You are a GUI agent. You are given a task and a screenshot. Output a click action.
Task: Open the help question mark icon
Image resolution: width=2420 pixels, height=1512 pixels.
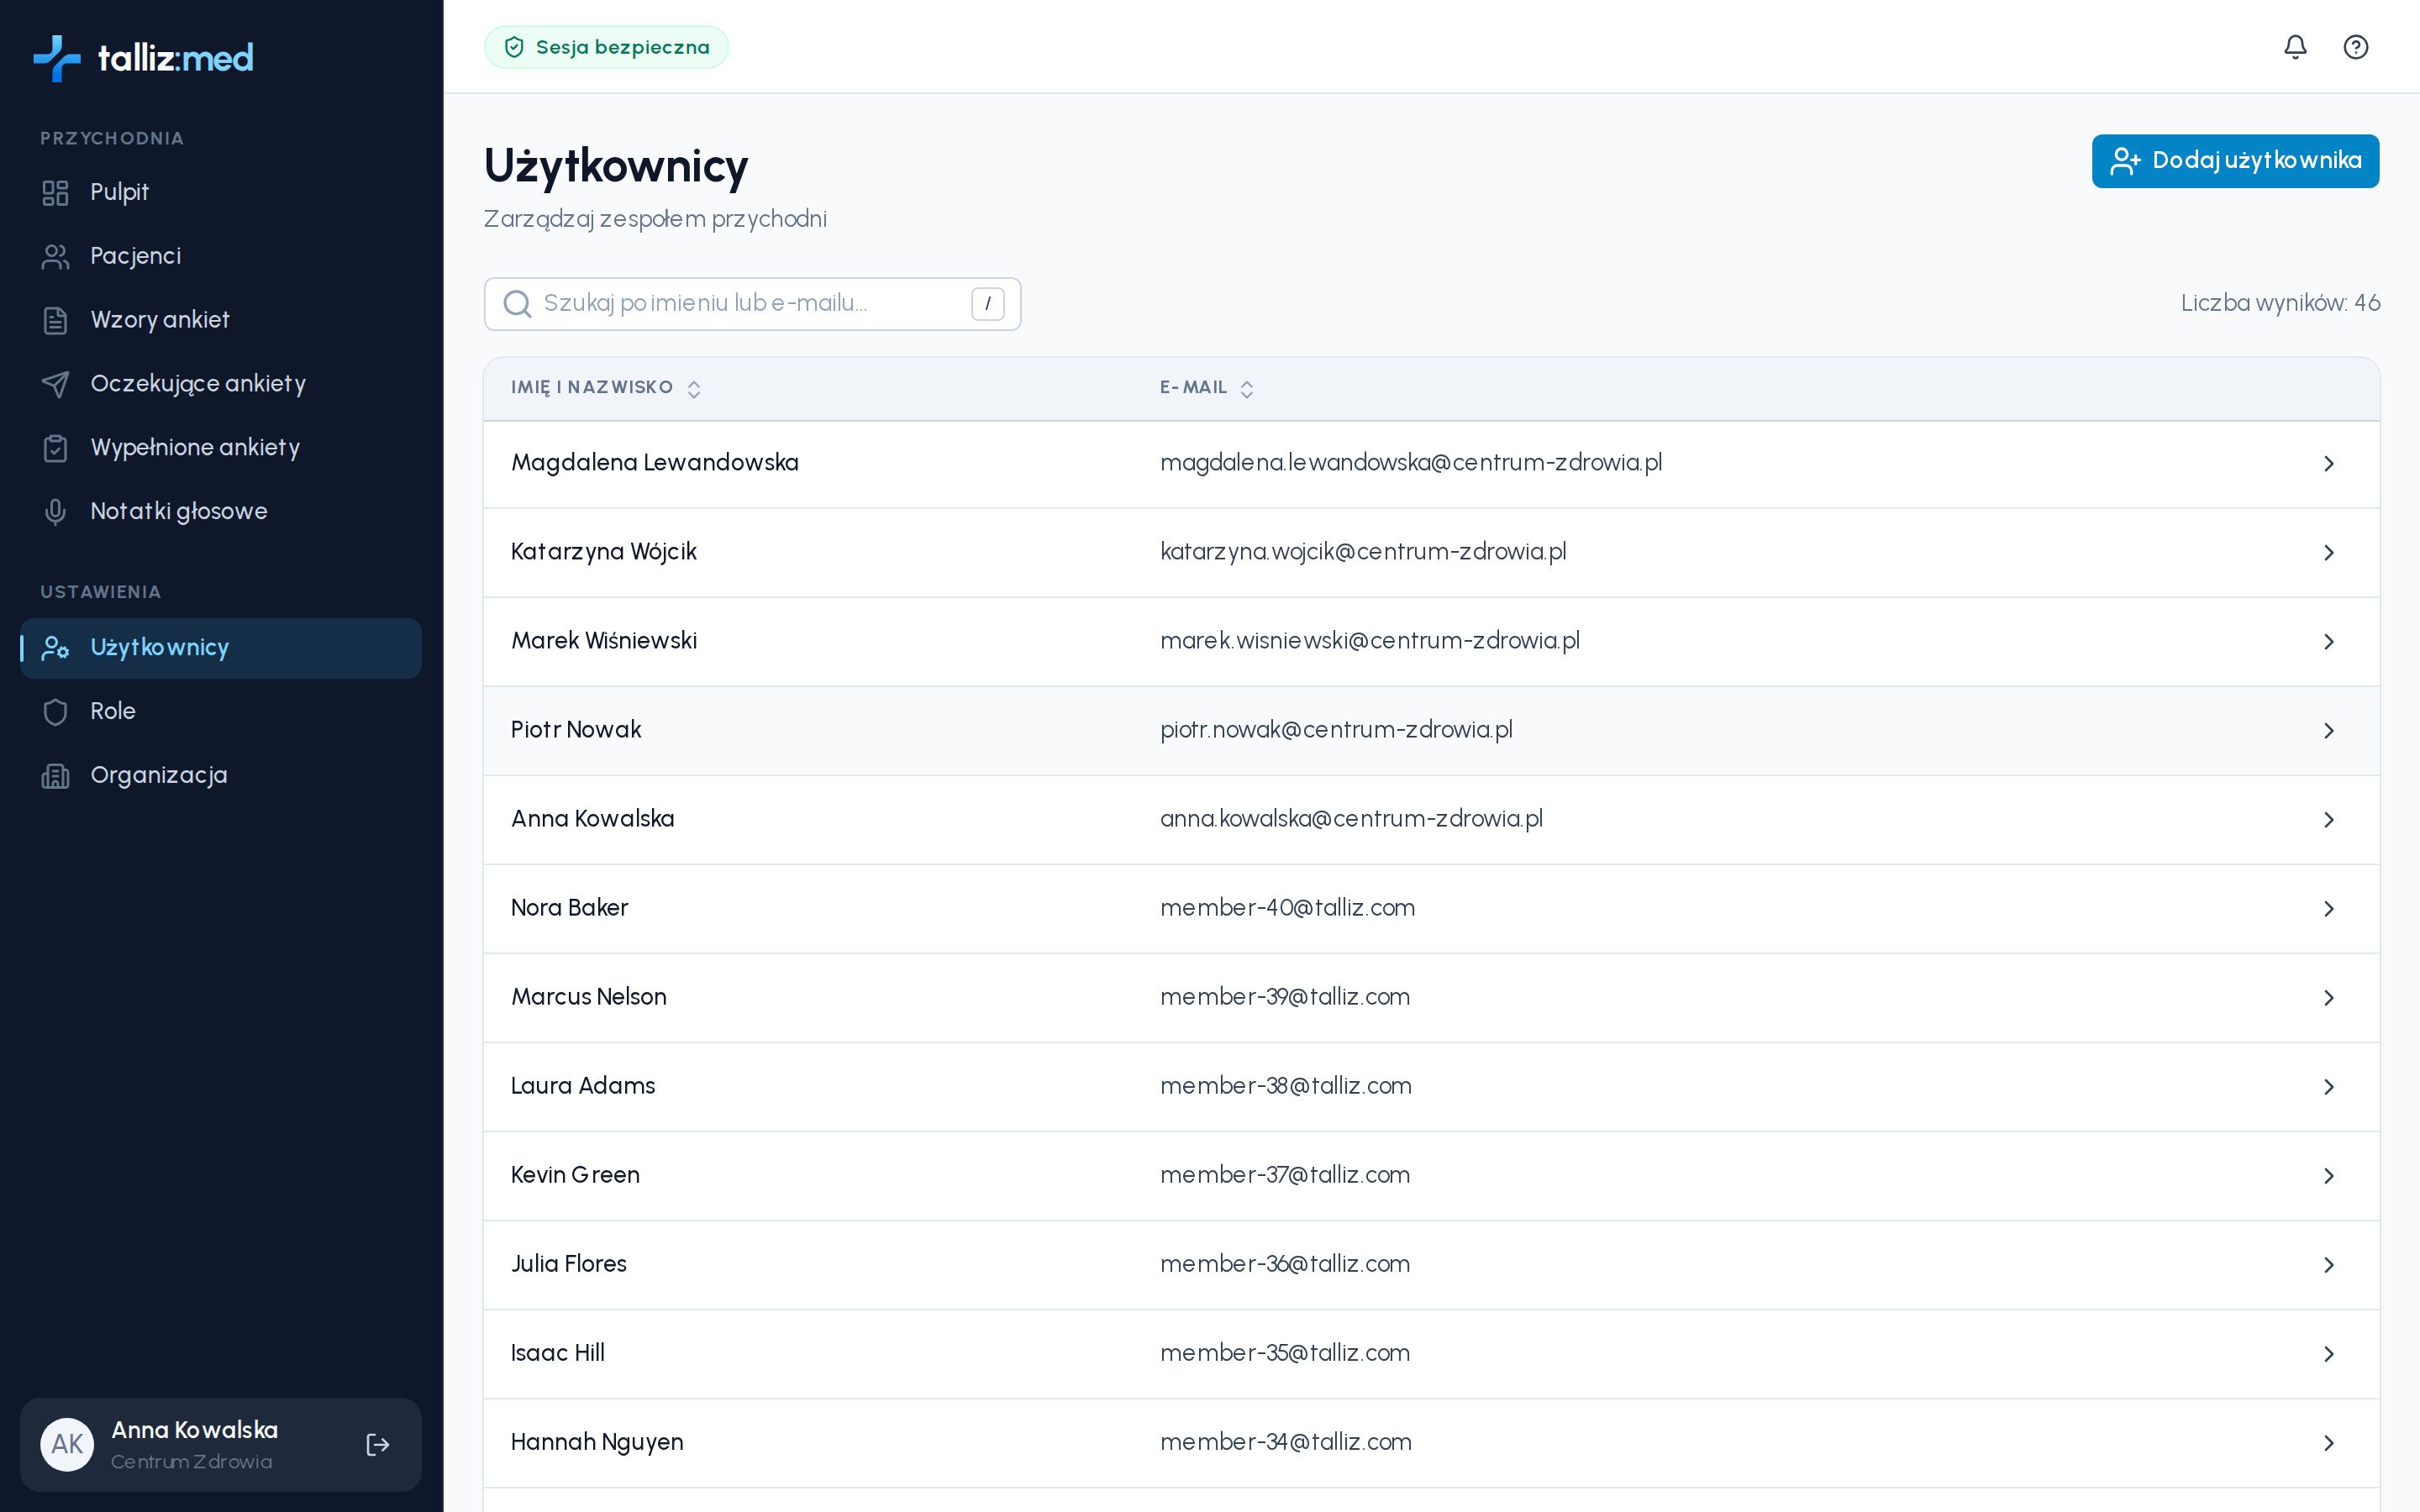2355,47
